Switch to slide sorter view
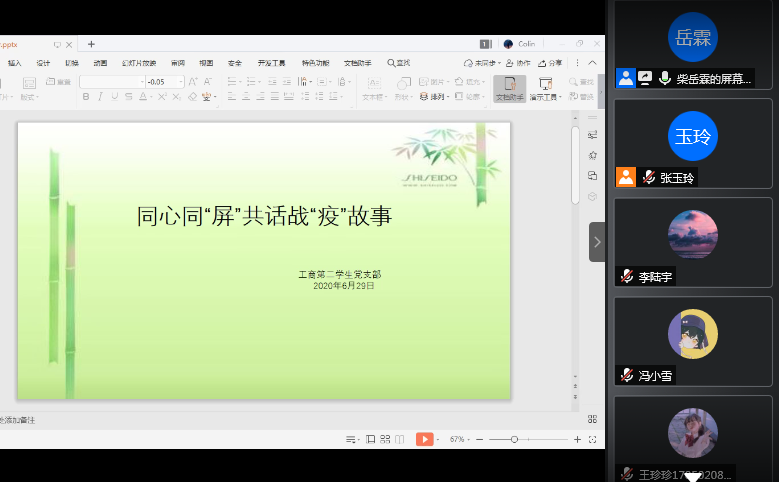The height and width of the screenshot is (482, 779). click(x=385, y=439)
